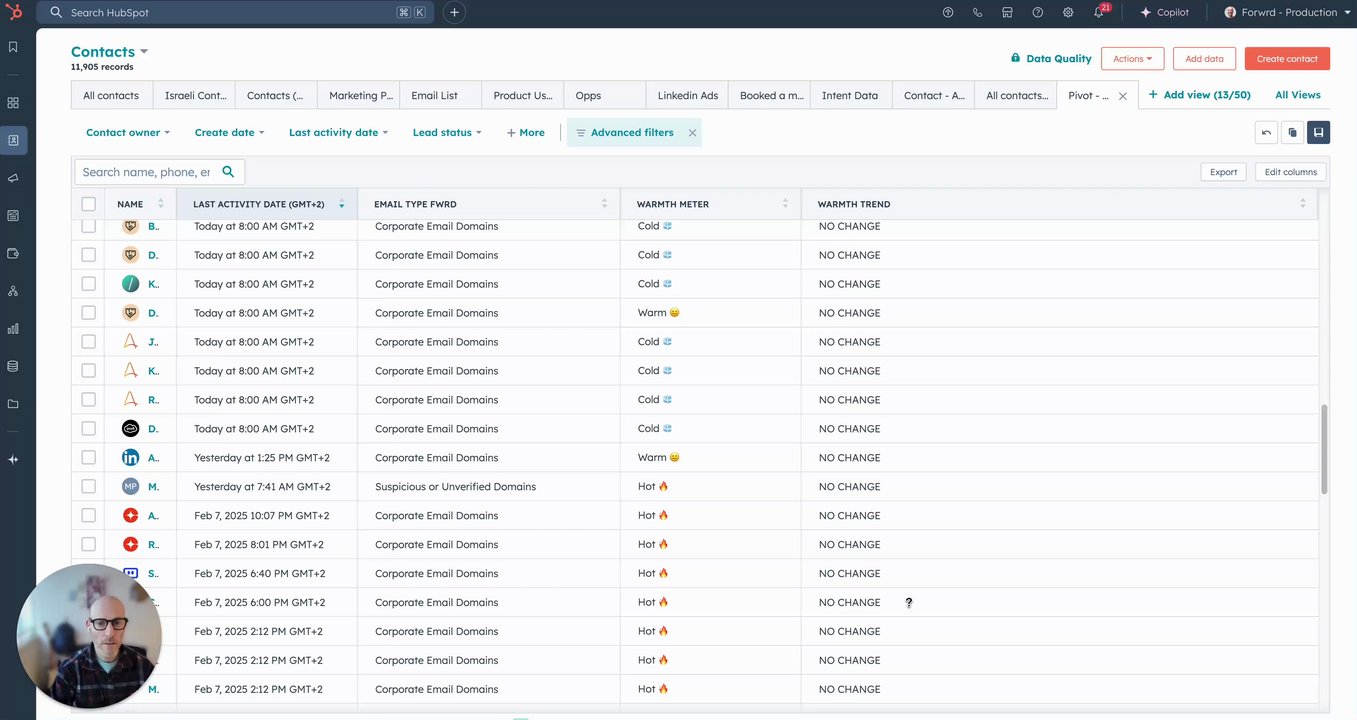Click the save view floppy icon
This screenshot has height=720, width=1357.
click(x=1318, y=132)
